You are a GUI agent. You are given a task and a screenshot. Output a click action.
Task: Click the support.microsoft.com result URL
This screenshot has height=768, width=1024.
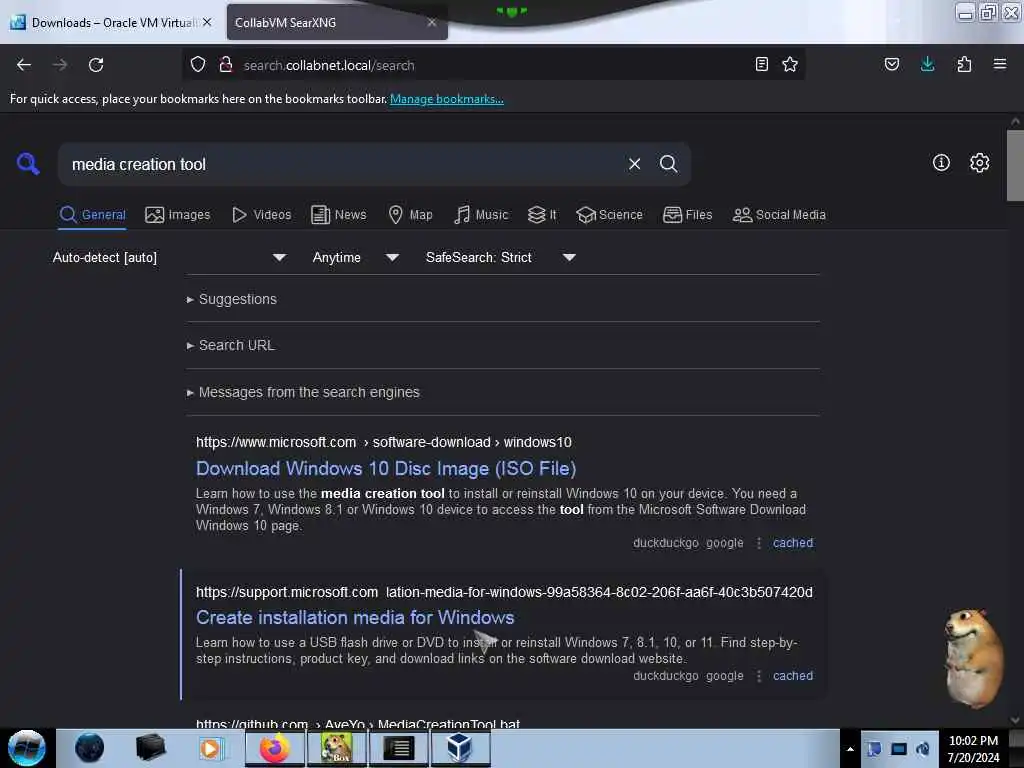click(504, 592)
